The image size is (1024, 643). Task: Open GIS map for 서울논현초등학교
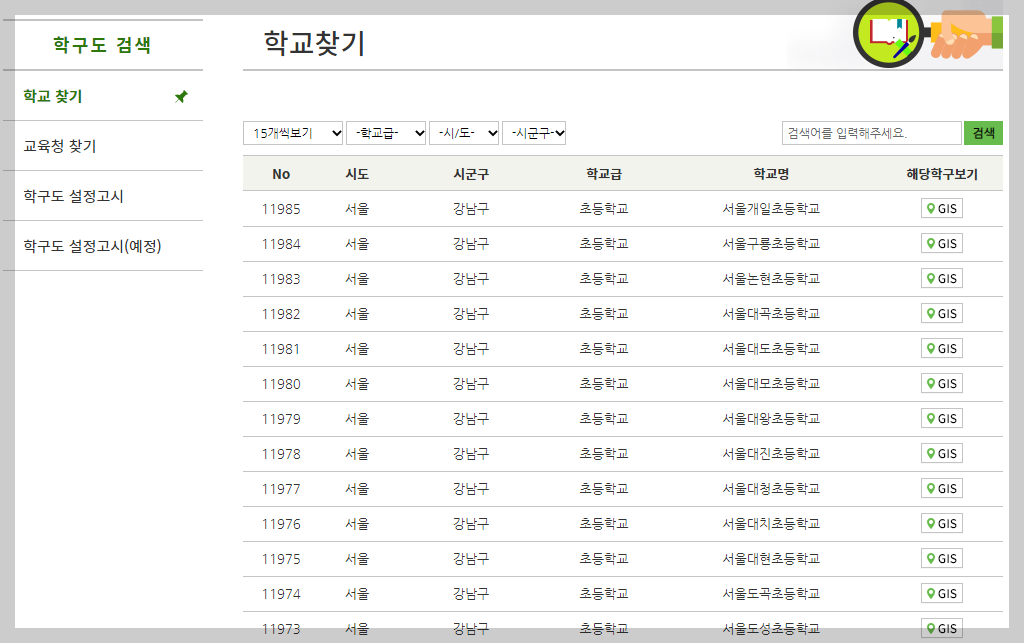click(941, 279)
